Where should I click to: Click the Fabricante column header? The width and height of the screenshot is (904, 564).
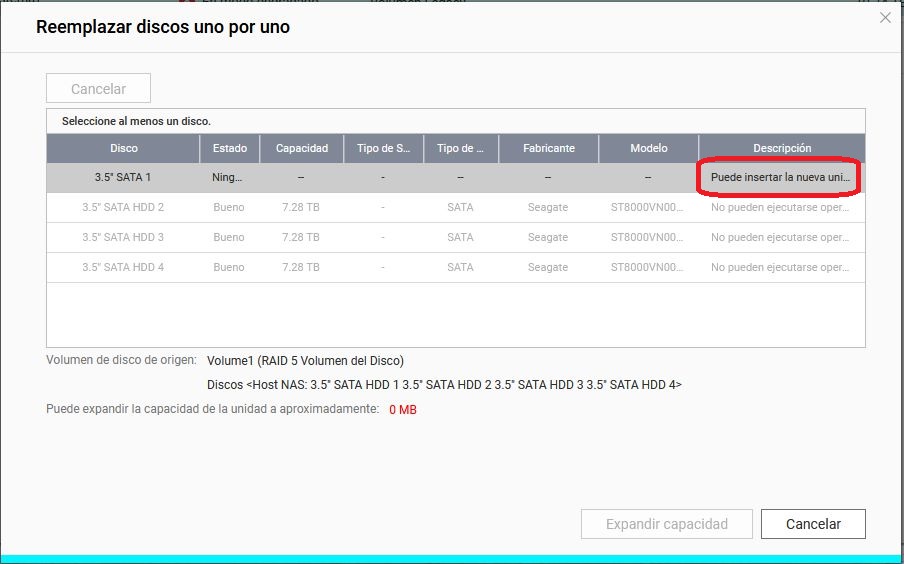(548, 148)
